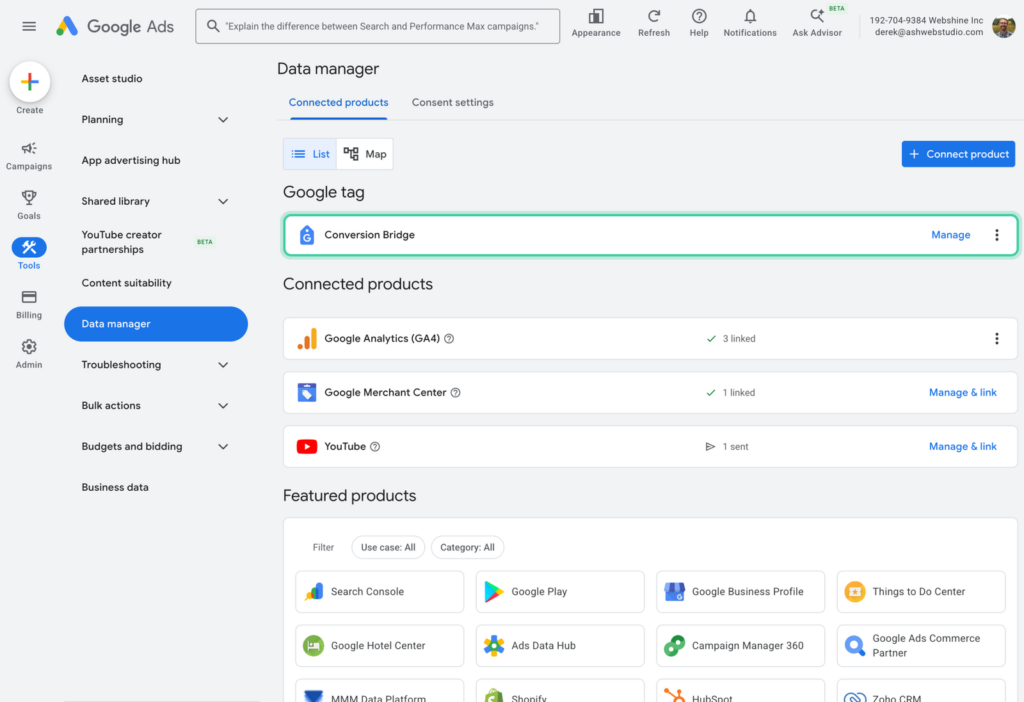Screen dimensions: 1024x702
Task: Select the Connected products tab
Action: [x=338, y=103]
